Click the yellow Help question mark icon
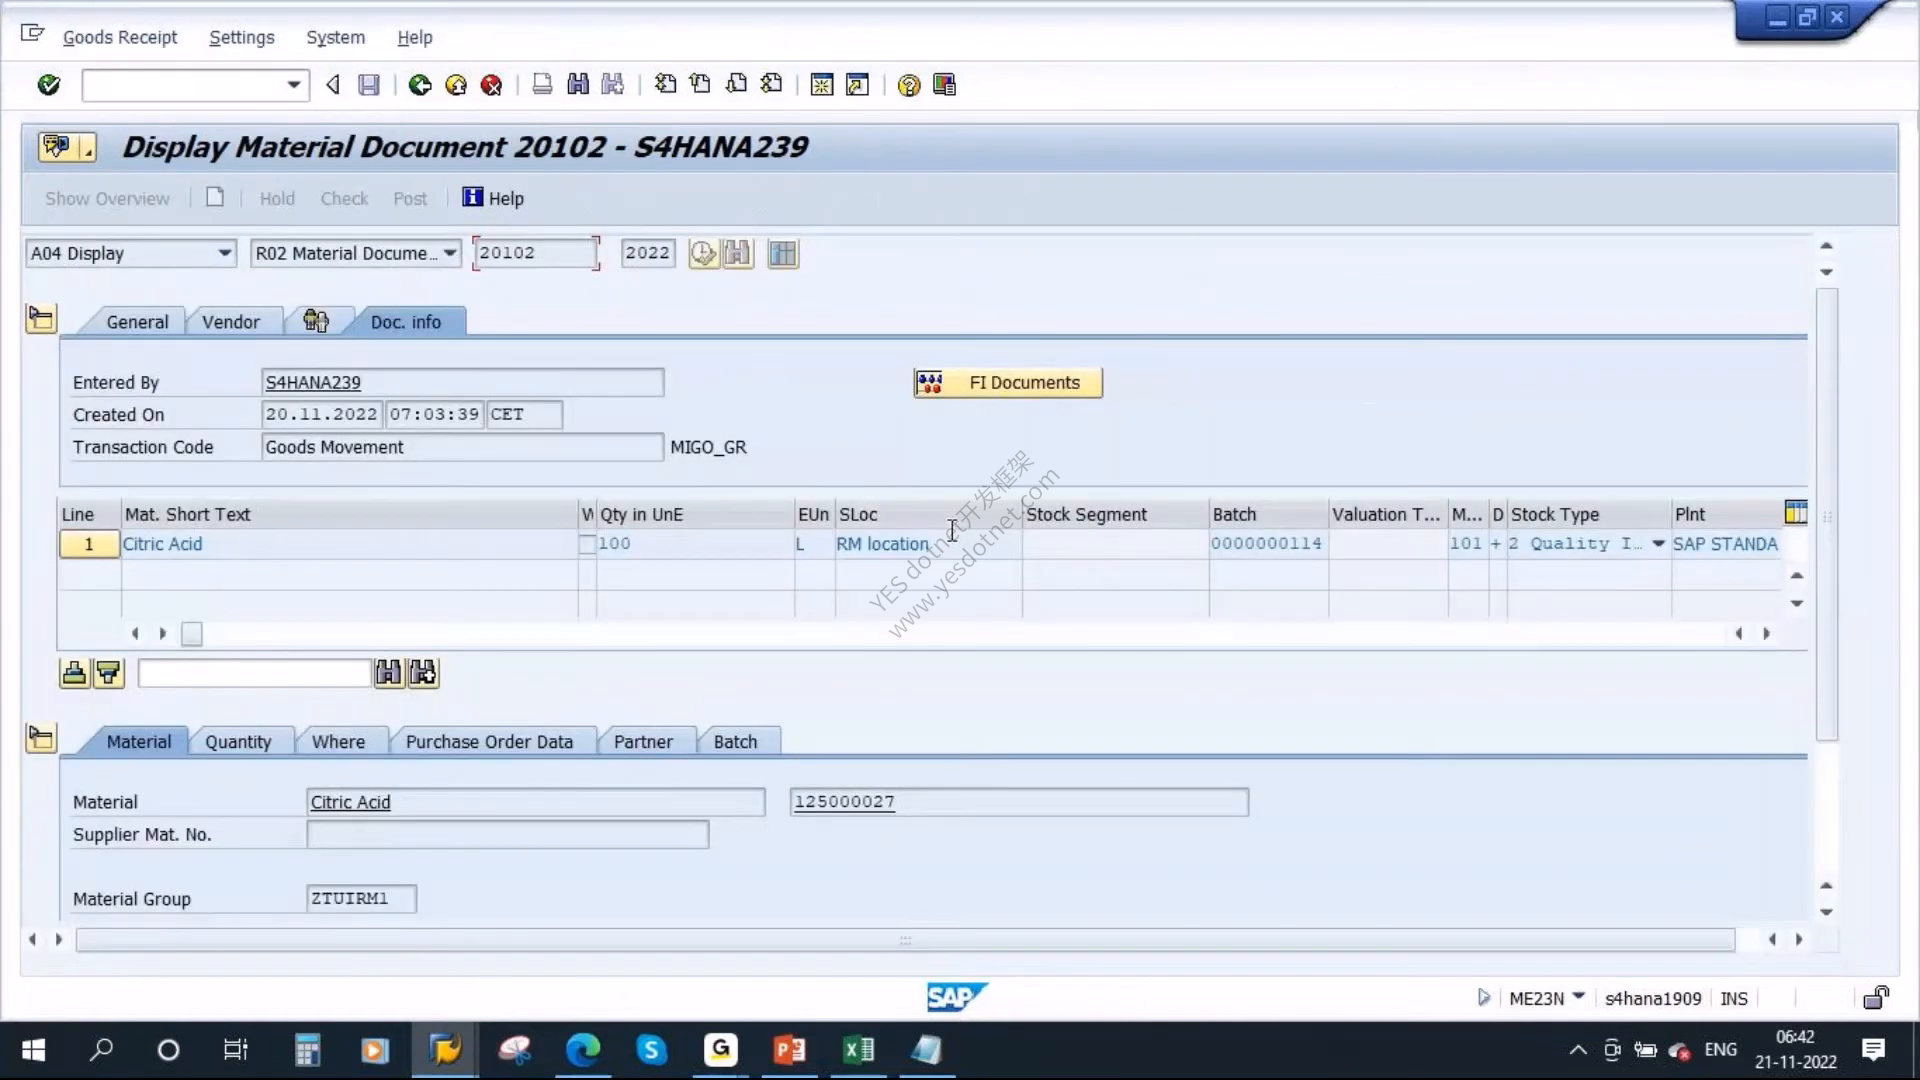 point(908,85)
